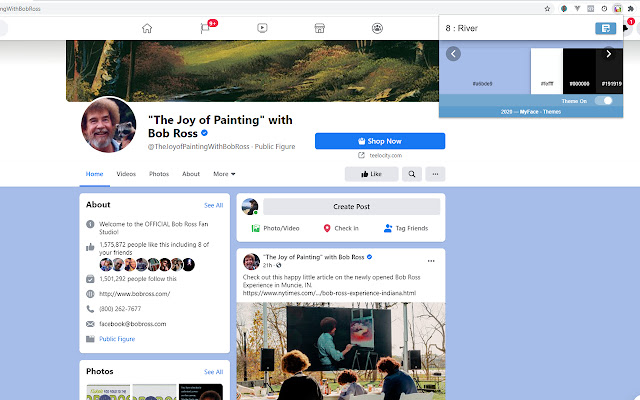The width and height of the screenshot is (640, 400).
Task: Open http://www.bobross.com/ link
Action: tap(135, 294)
